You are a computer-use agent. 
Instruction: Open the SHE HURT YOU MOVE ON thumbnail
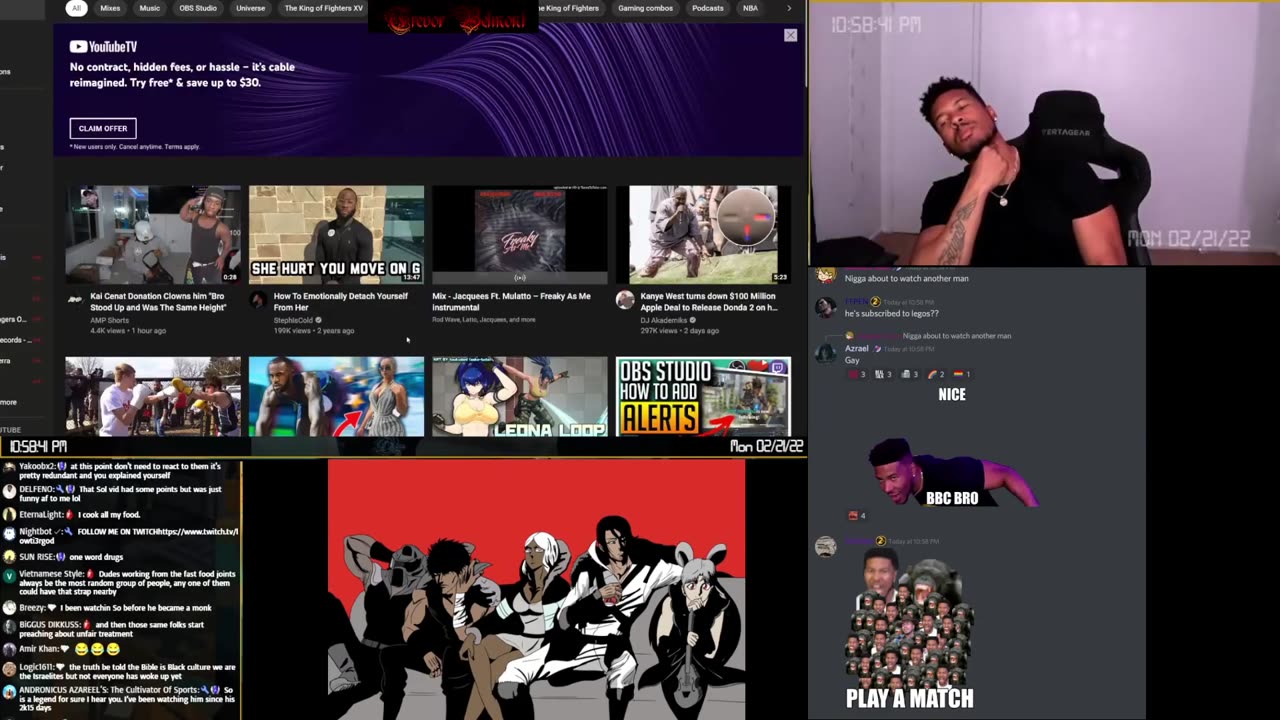tap(336, 235)
